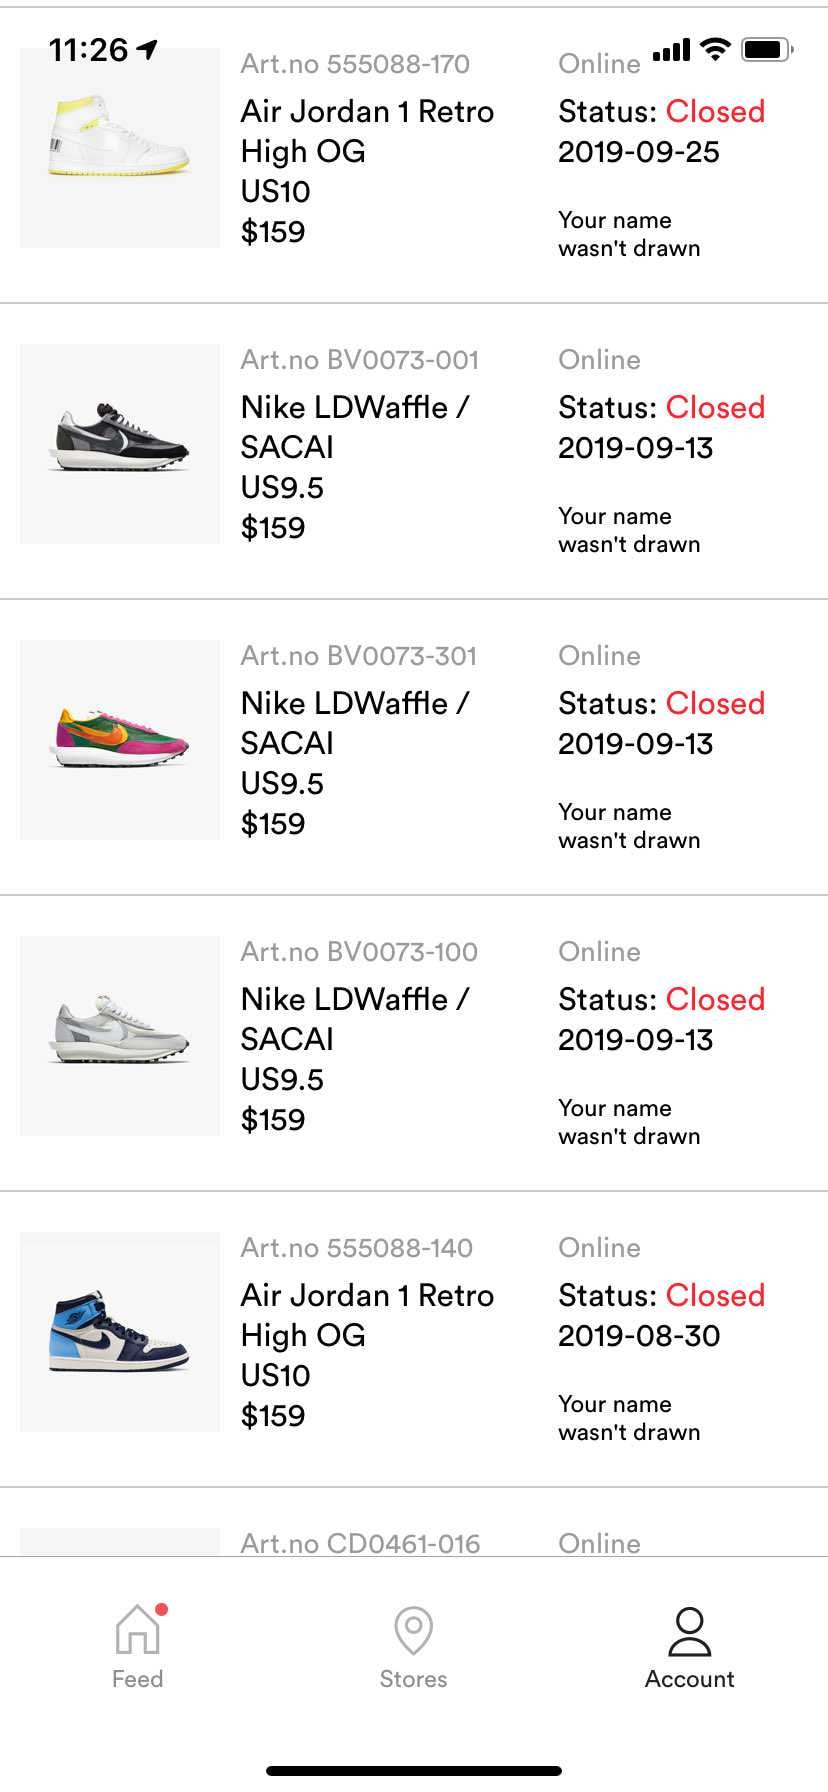Open the Art.no BV0073-001 LDWaffle entry
This screenshot has height=1792, width=828.
click(x=414, y=451)
